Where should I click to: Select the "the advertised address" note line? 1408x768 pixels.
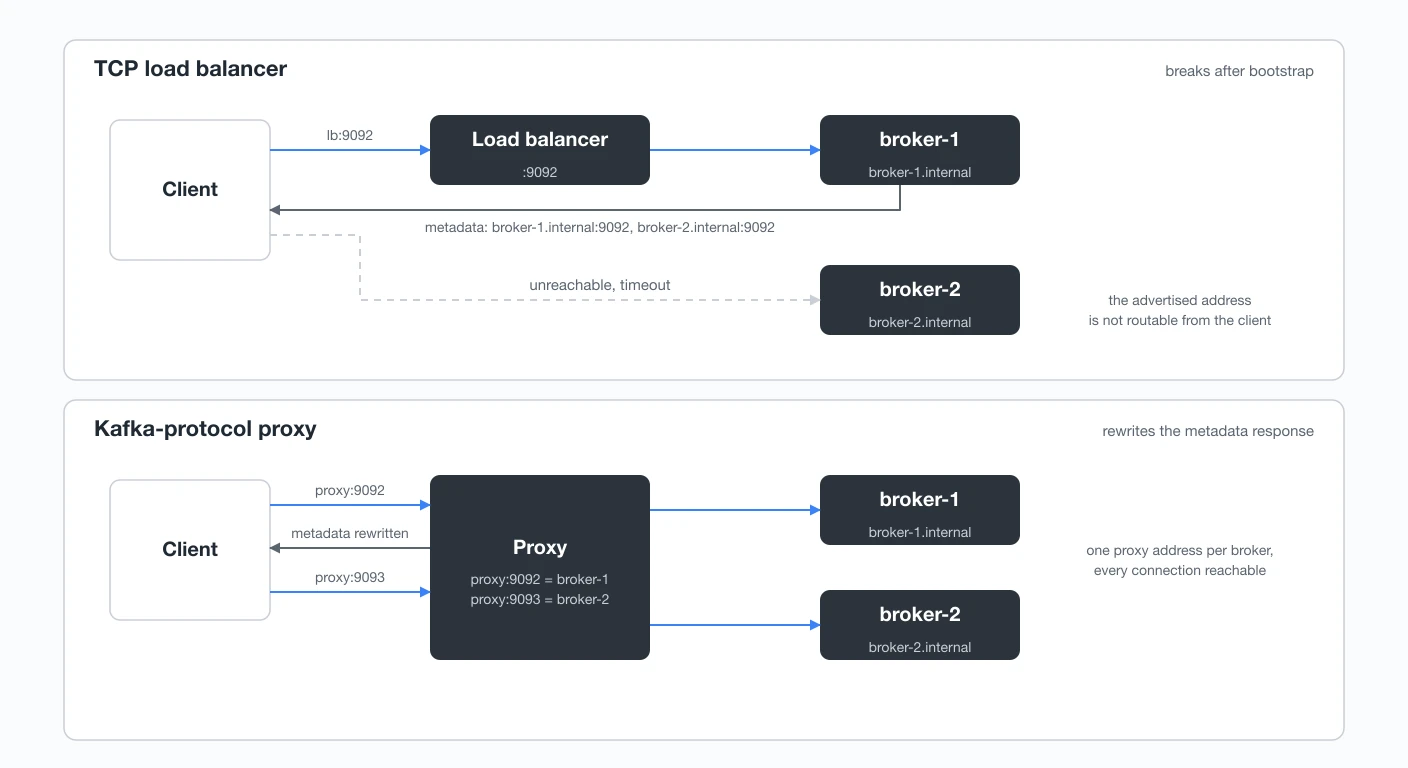click(1180, 300)
